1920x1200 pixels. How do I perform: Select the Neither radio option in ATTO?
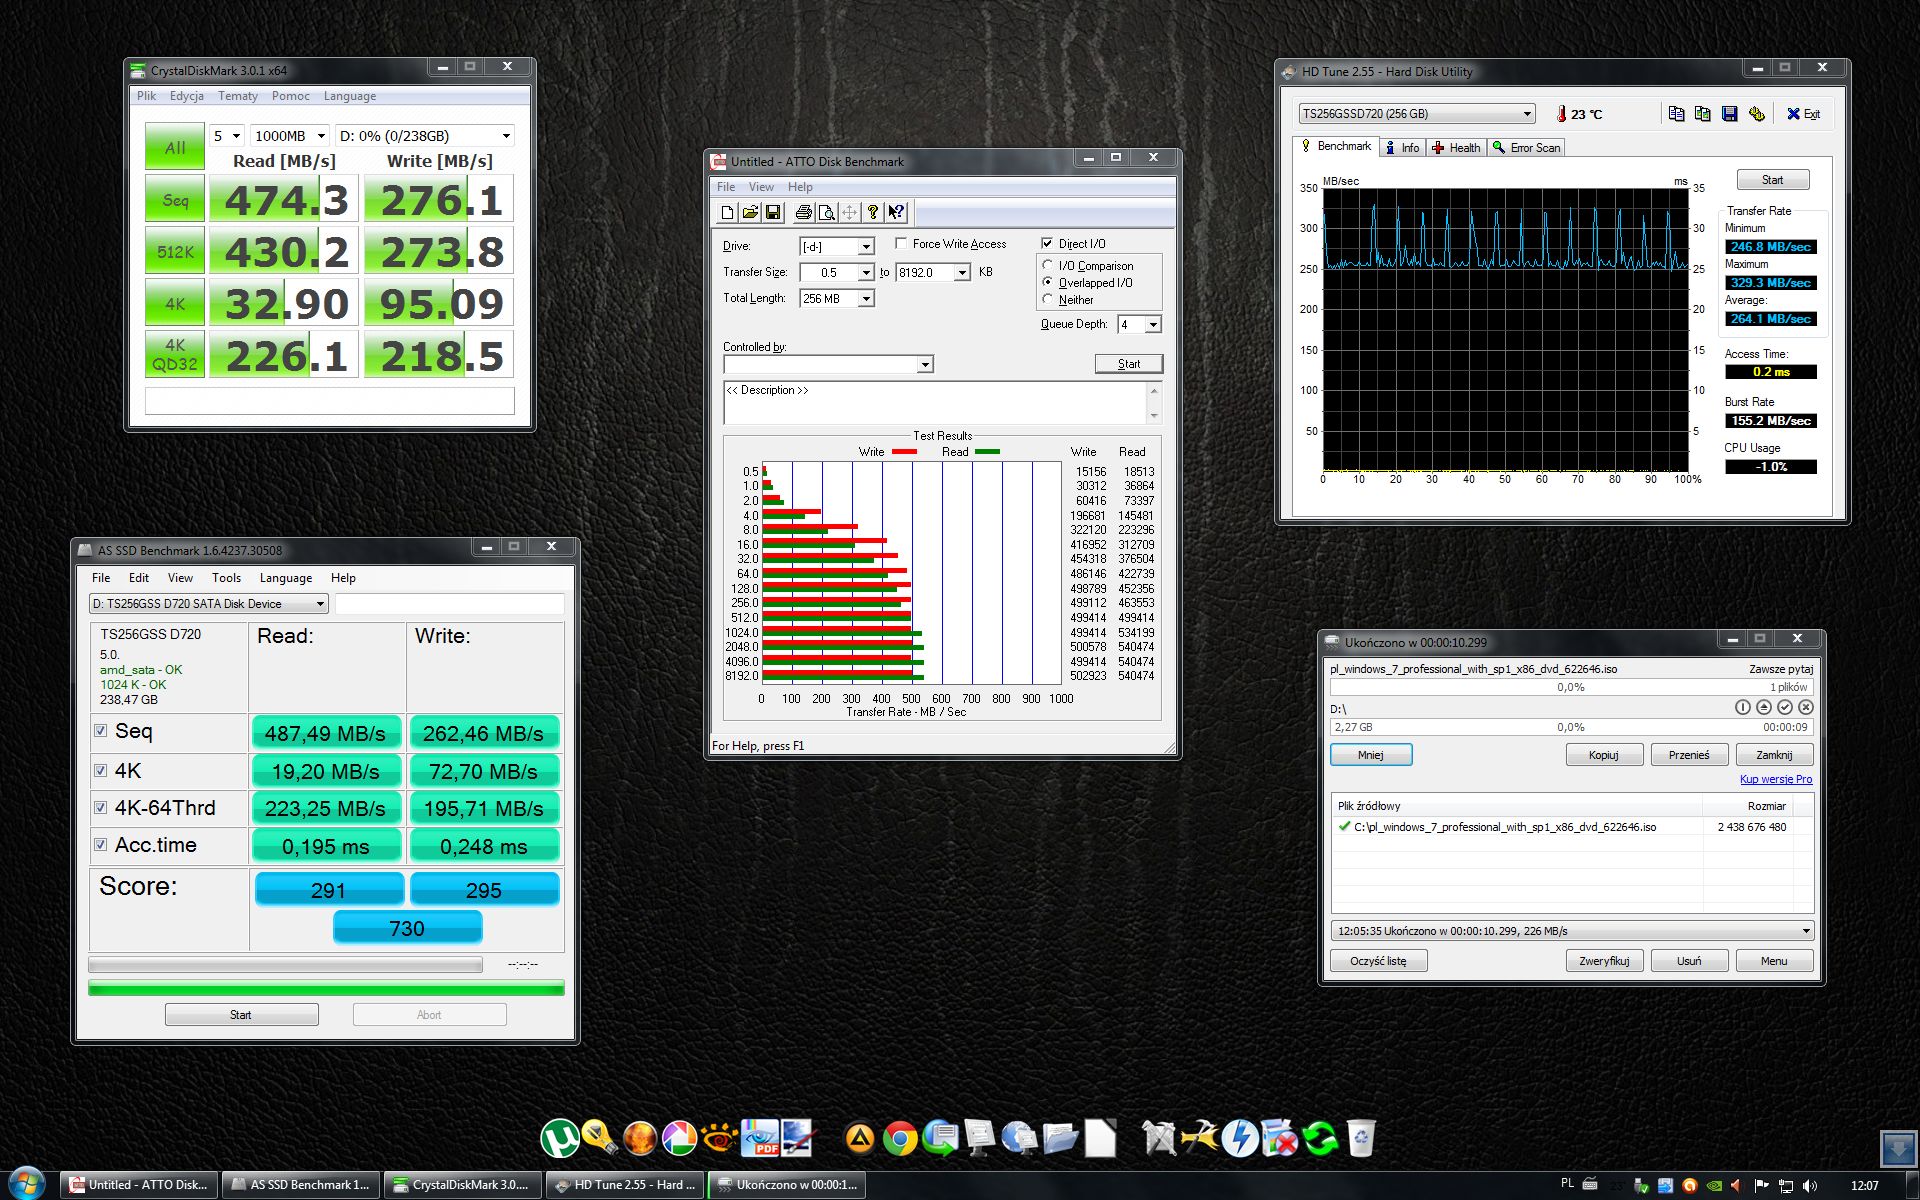coord(1047,299)
